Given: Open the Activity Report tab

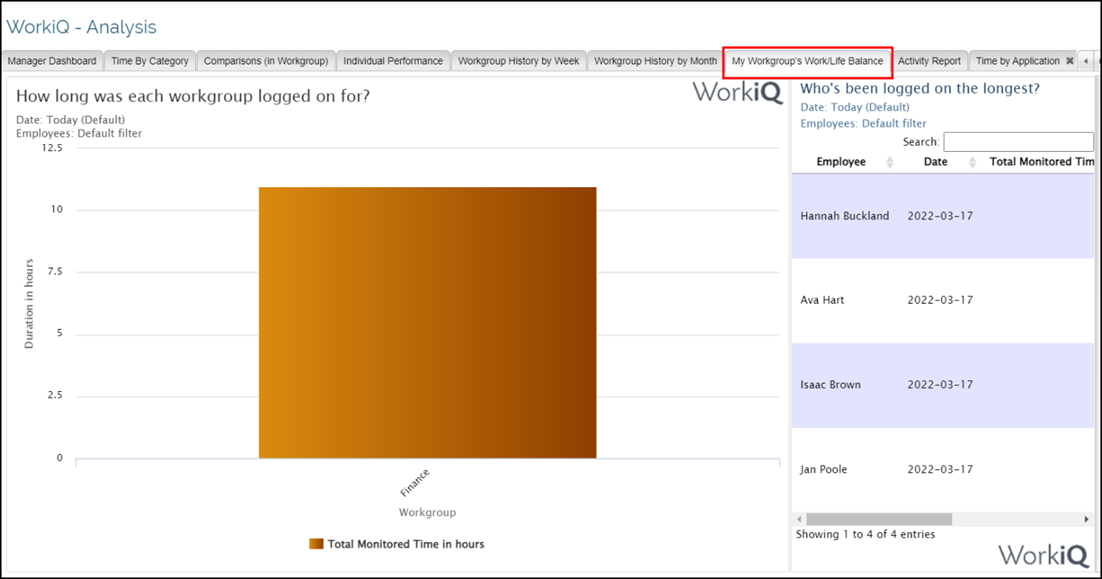Looking at the screenshot, I should 929,61.
